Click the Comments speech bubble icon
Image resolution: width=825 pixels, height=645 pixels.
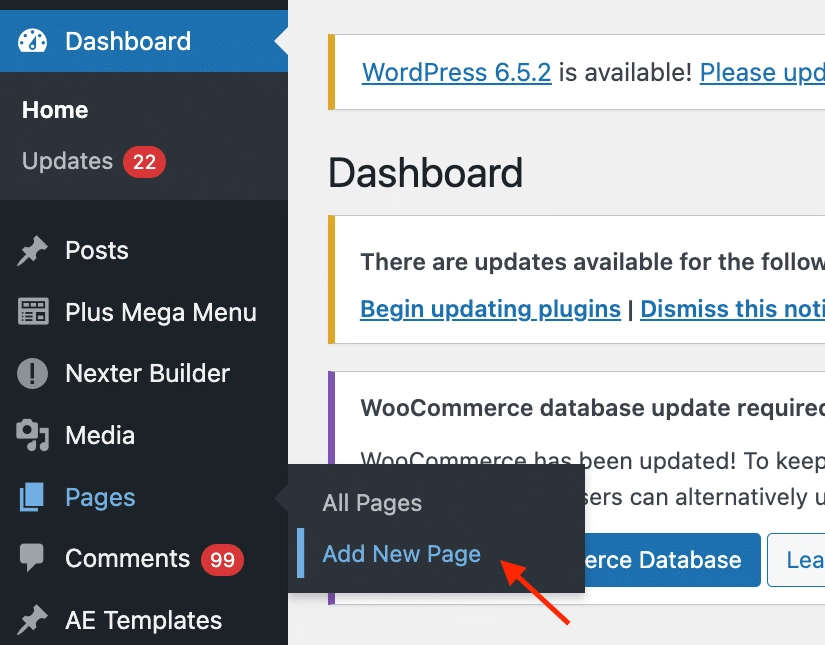[33, 558]
